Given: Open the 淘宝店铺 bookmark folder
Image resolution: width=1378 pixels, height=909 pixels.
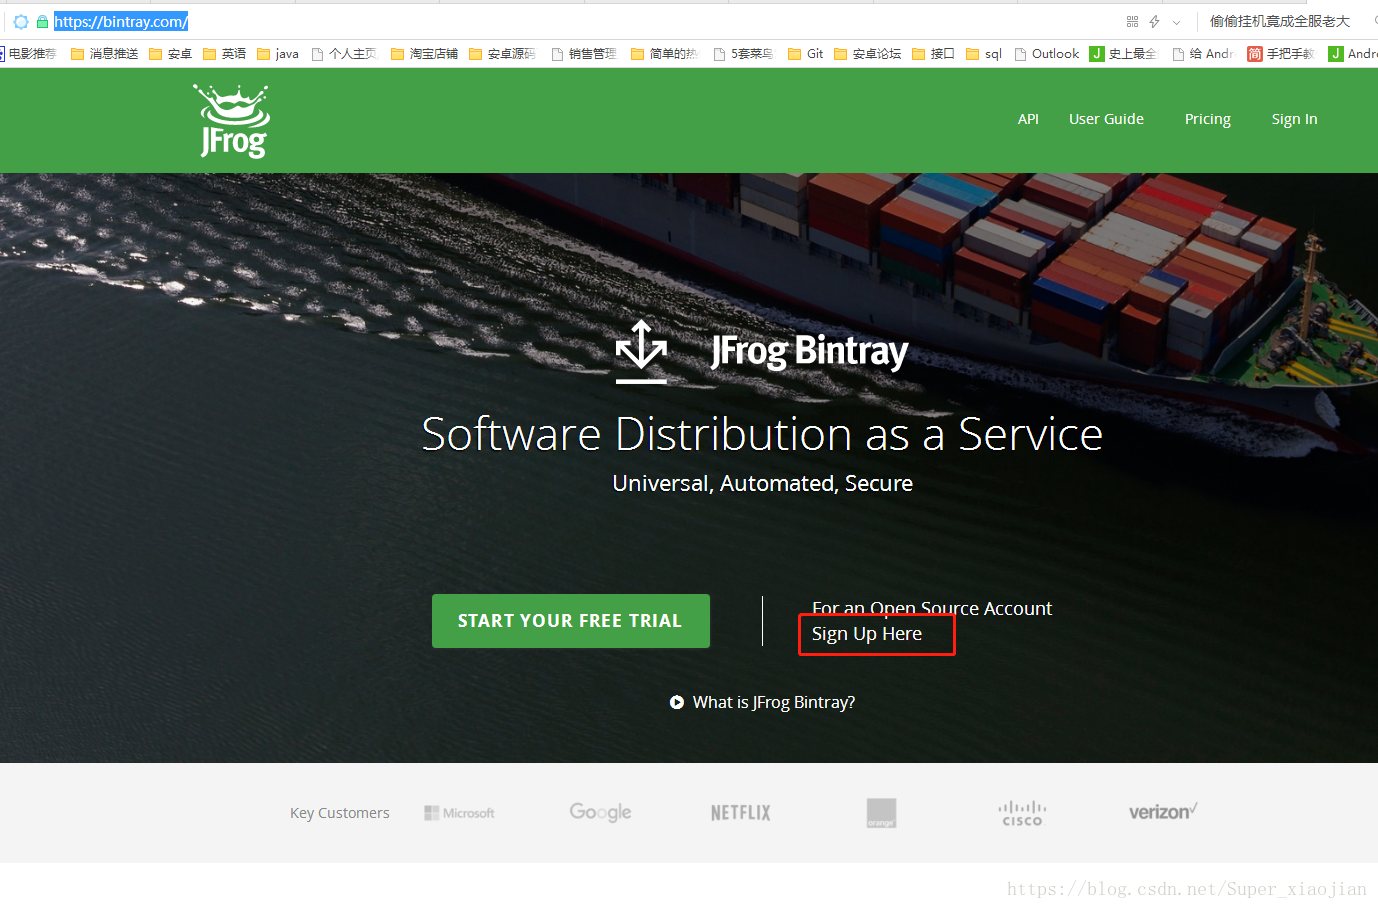Looking at the screenshot, I should coord(424,54).
